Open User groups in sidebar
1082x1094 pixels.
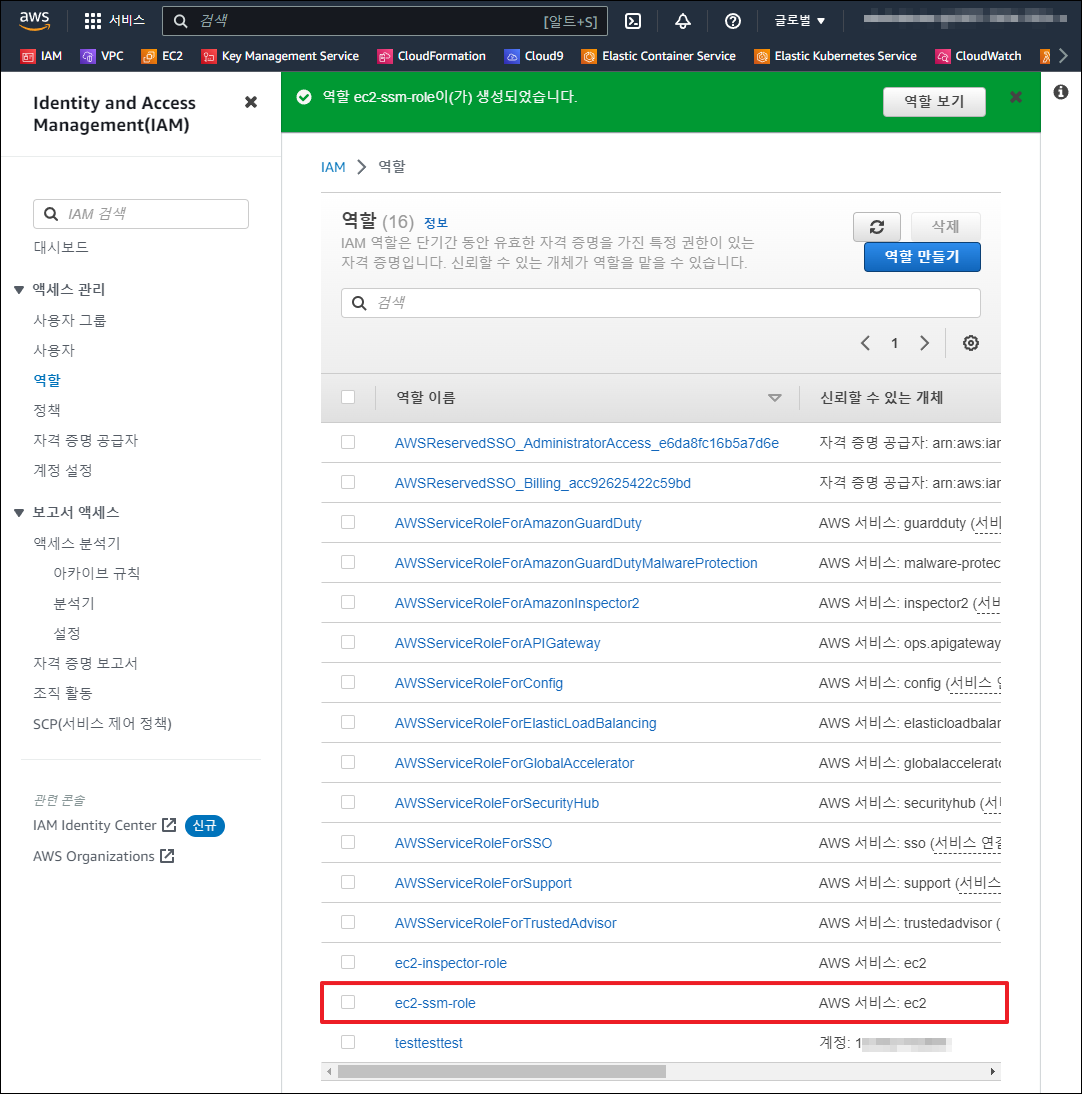coord(70,320)
